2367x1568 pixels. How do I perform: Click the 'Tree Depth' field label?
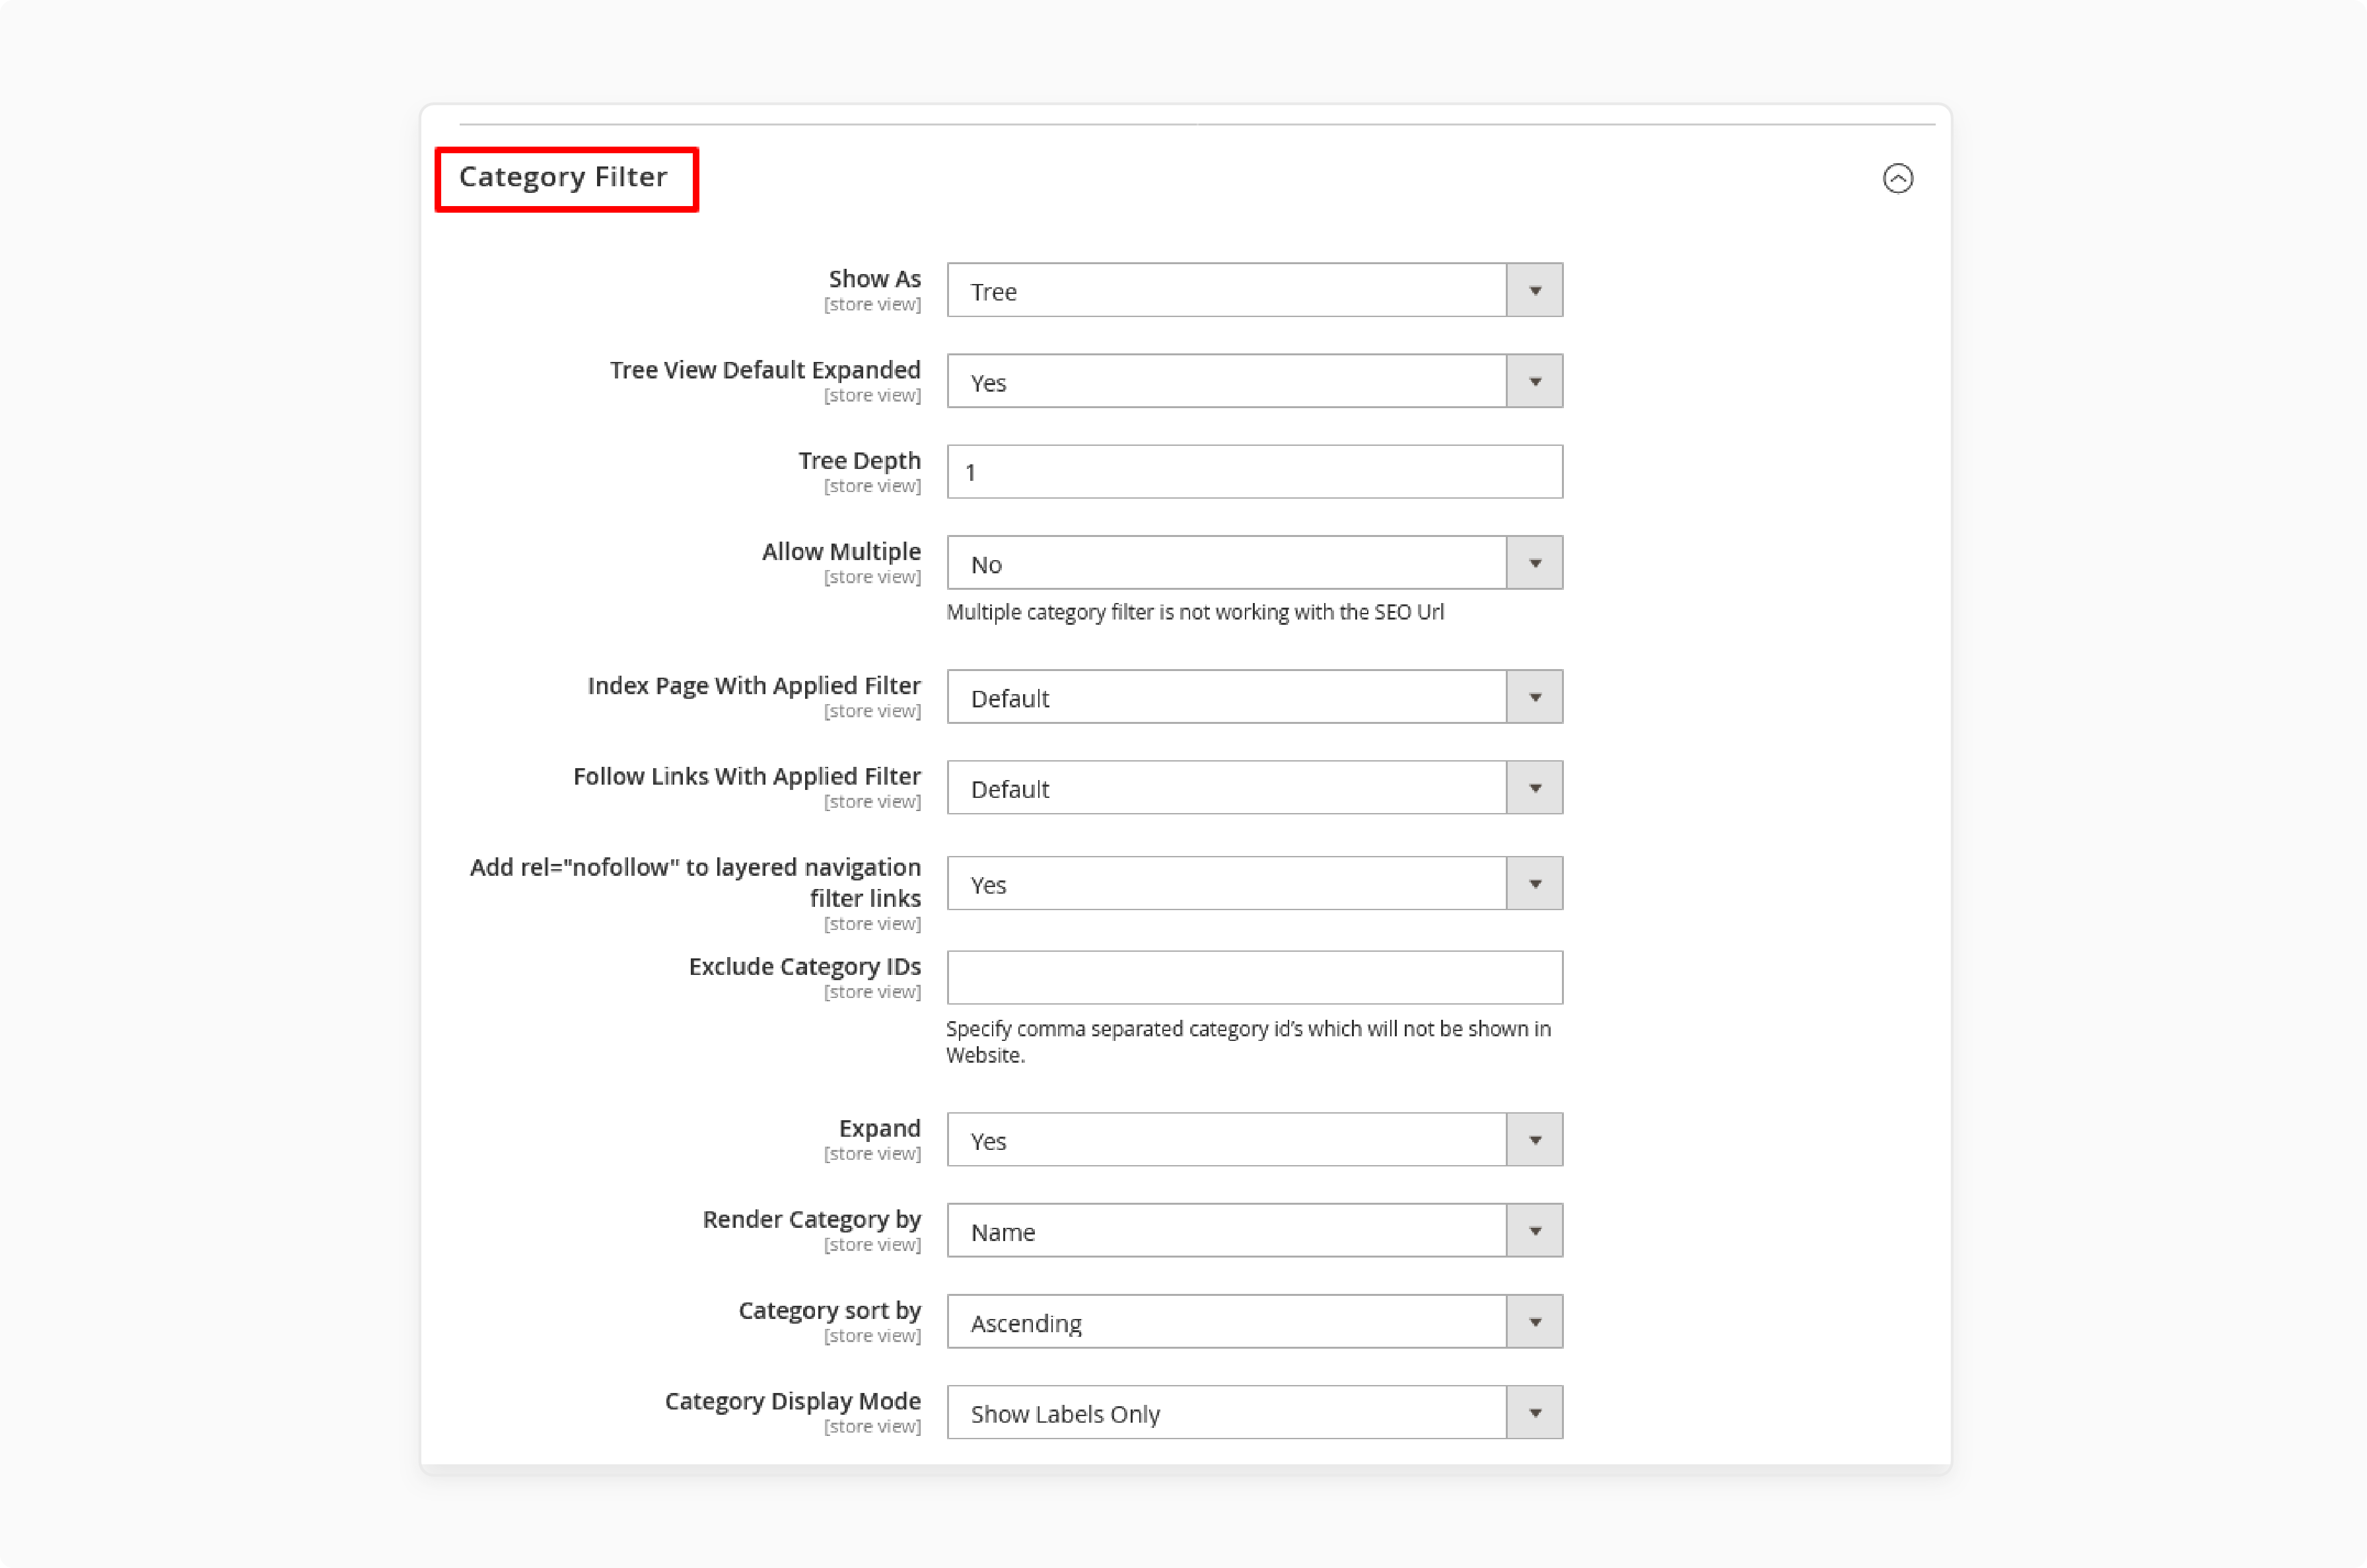point(859,461)
